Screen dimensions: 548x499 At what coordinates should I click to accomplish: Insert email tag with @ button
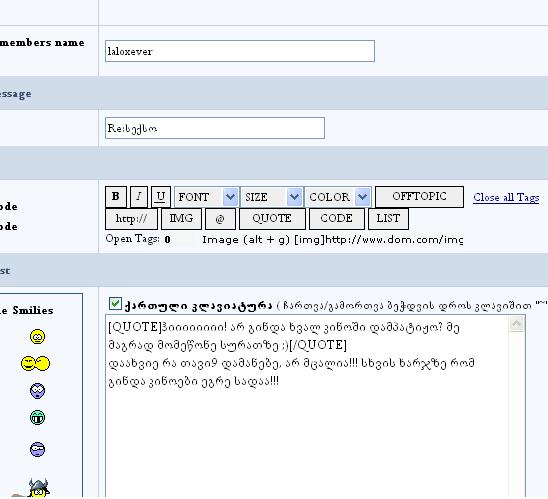point(220,219)
